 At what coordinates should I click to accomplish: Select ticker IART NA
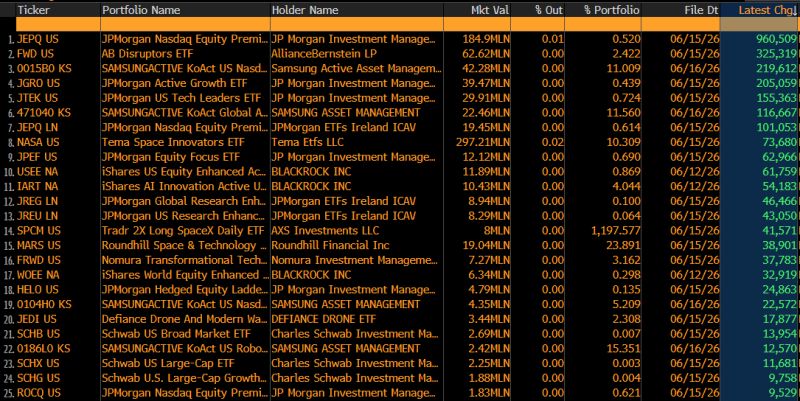click(37, 186)
